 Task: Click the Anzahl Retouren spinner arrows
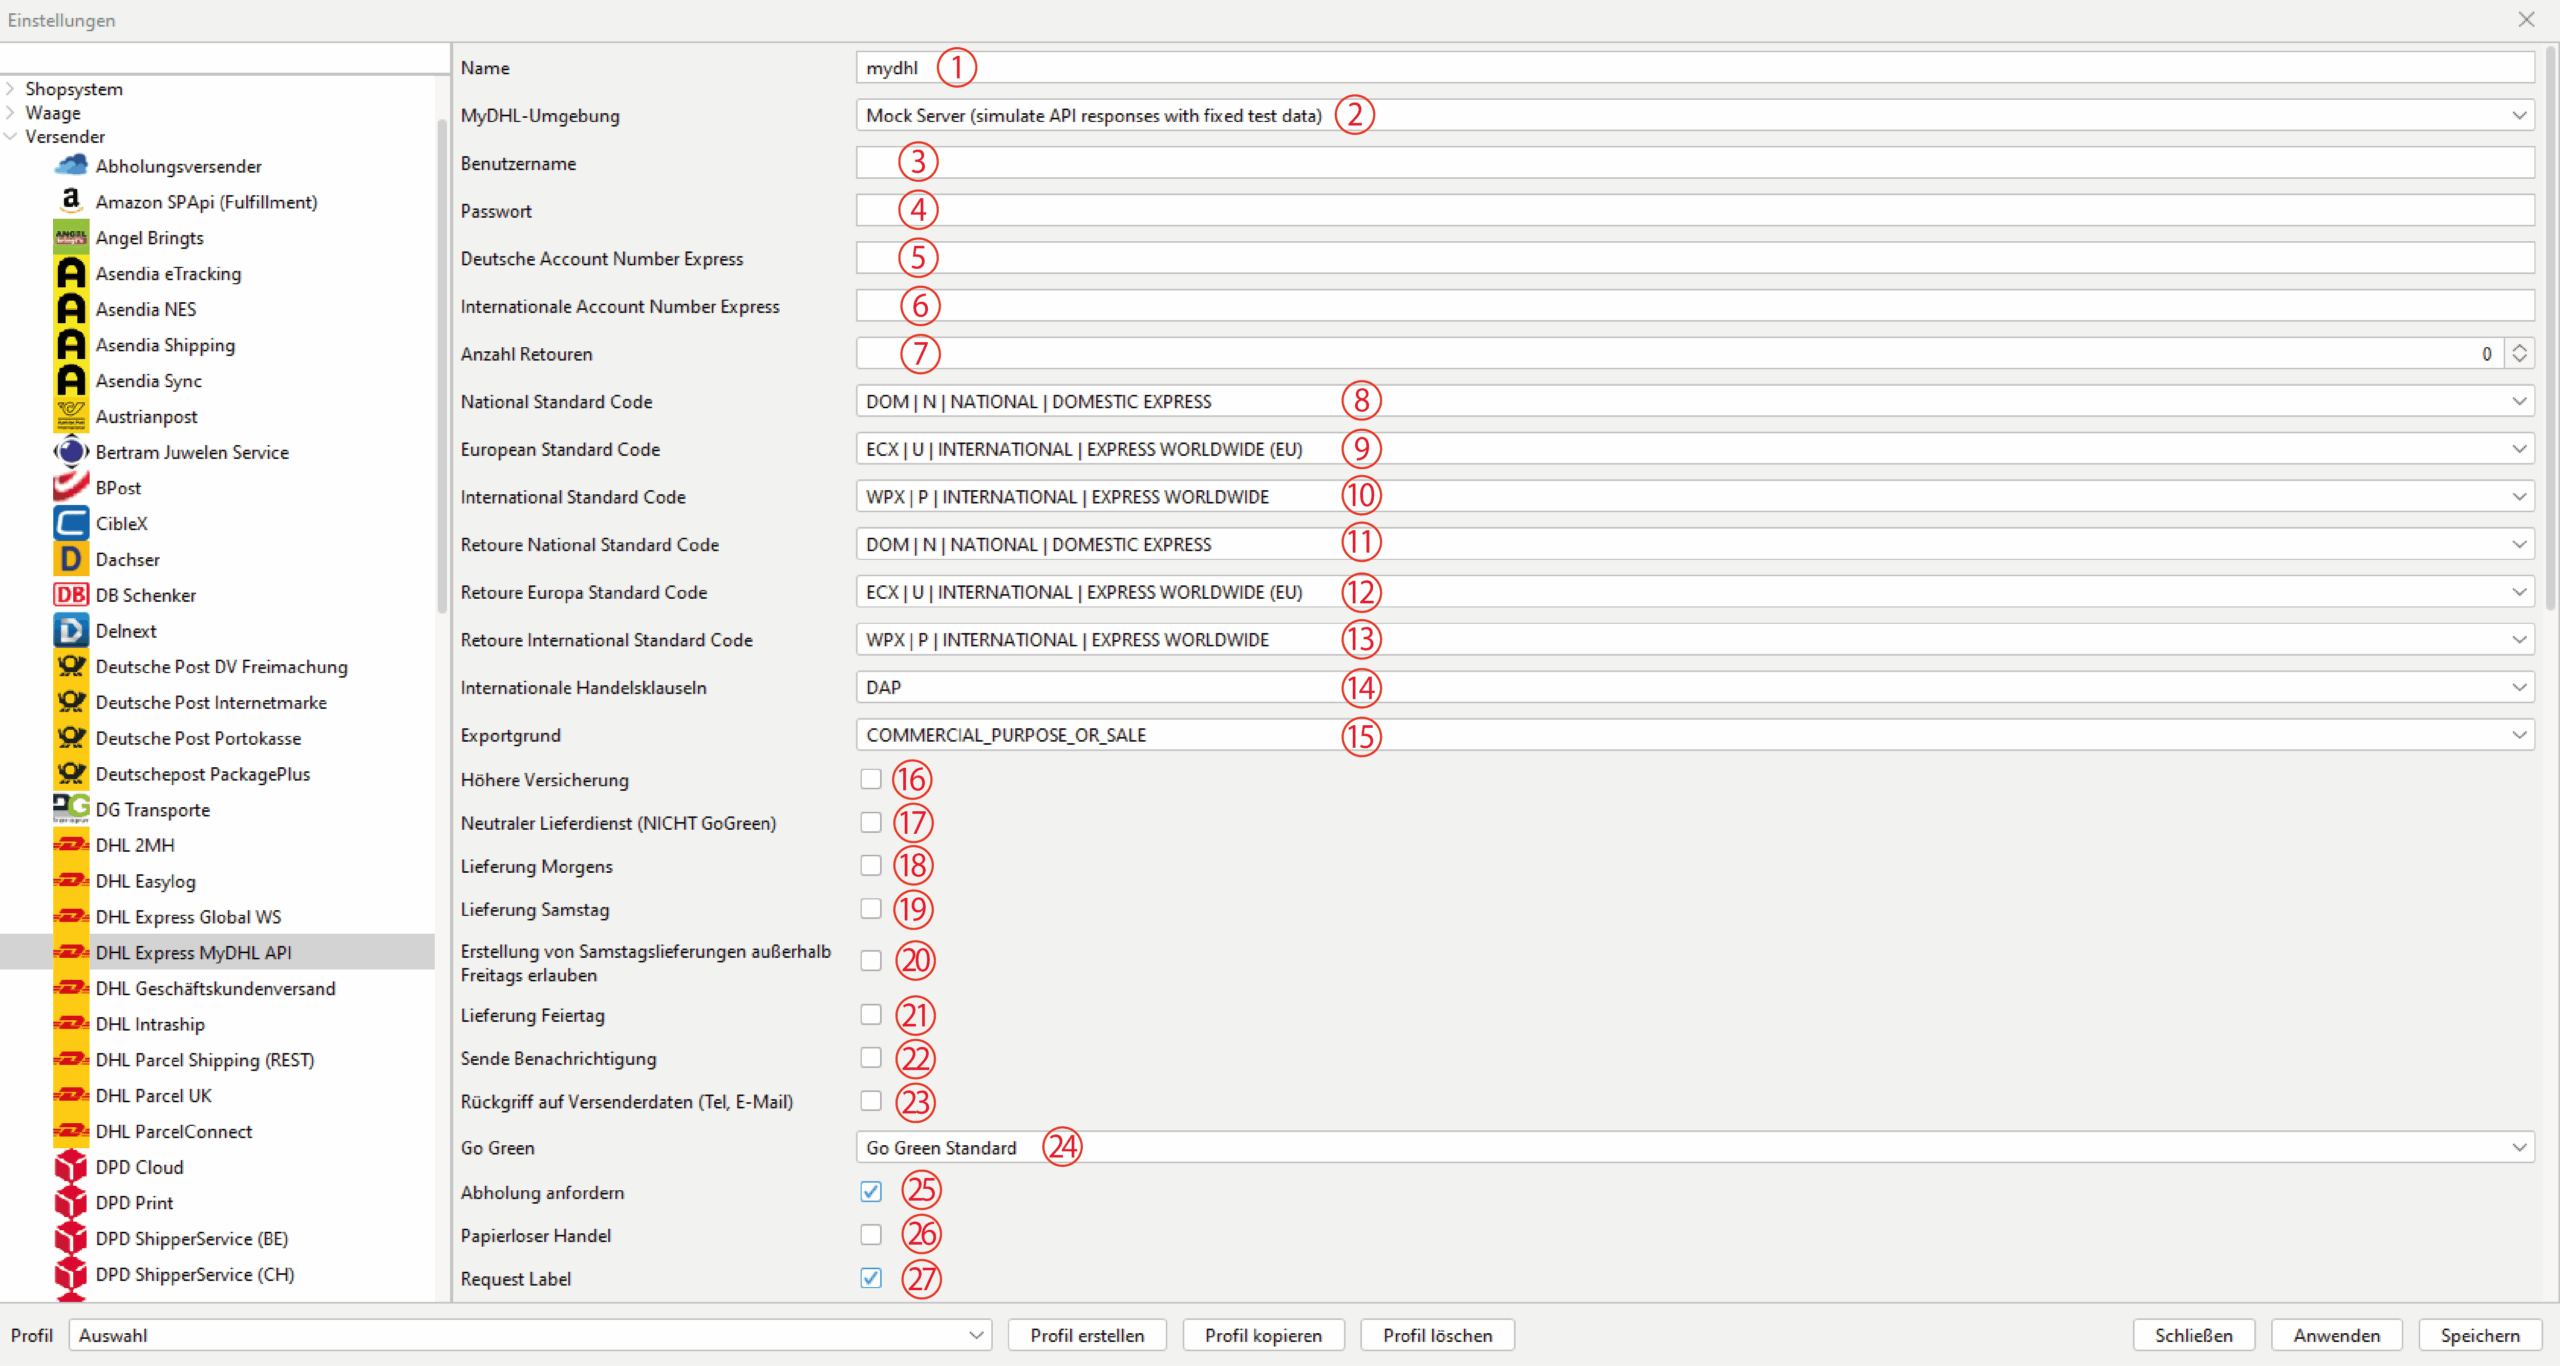pos(2519,353)
